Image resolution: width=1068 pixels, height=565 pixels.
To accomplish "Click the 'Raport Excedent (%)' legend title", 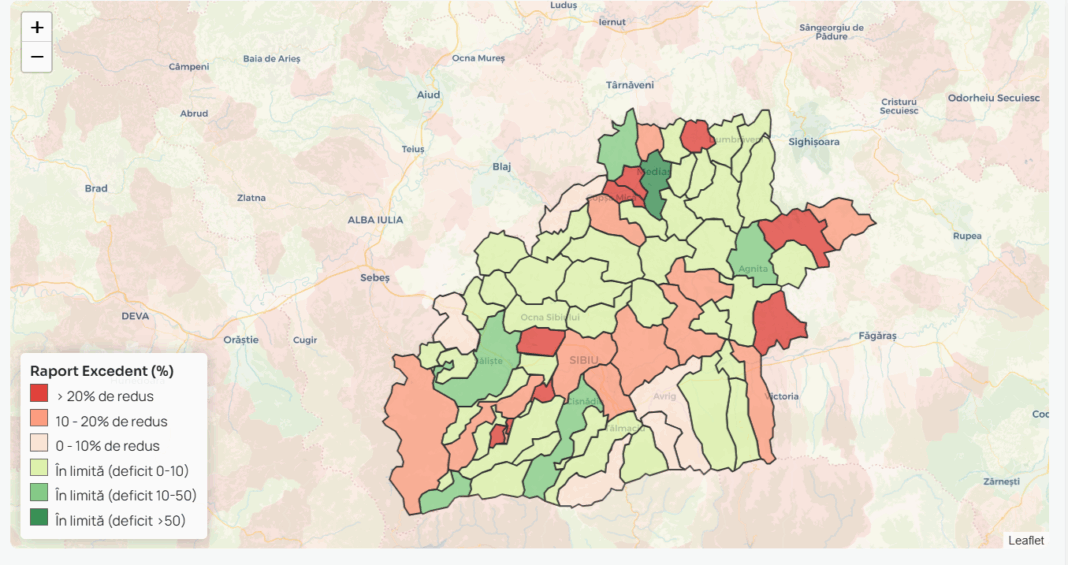I will 102,371.
